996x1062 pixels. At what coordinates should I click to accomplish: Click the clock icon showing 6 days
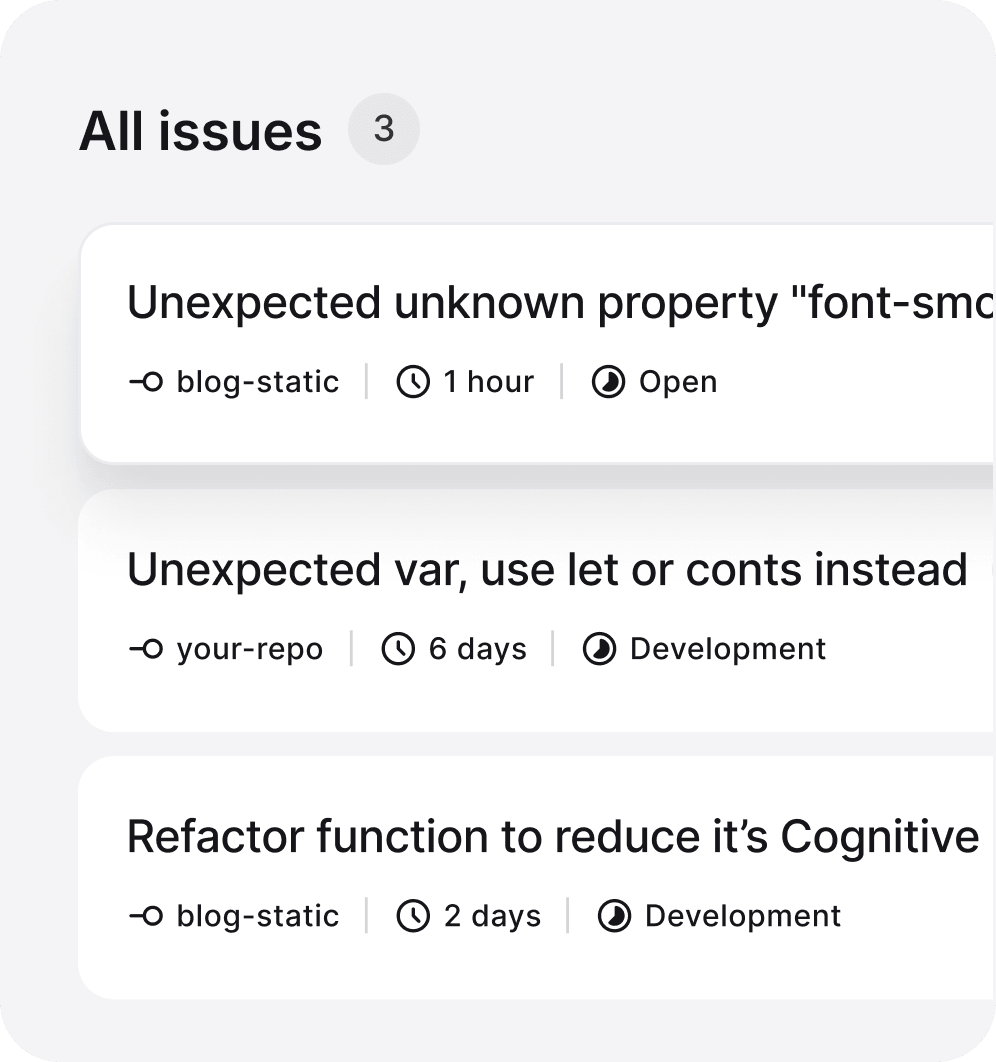coord(399,649)
